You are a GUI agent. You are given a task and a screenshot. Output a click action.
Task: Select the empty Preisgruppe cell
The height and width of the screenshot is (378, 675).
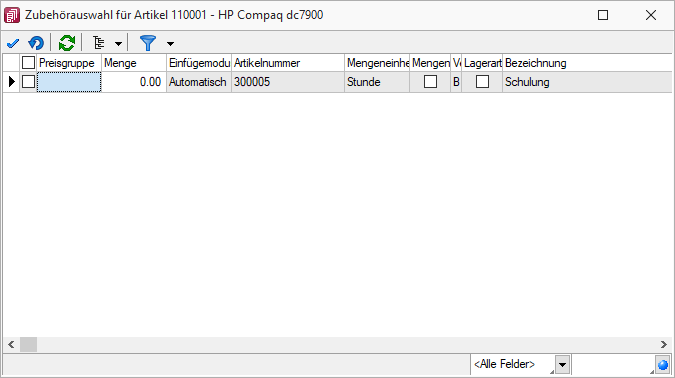tap(69, 82)
